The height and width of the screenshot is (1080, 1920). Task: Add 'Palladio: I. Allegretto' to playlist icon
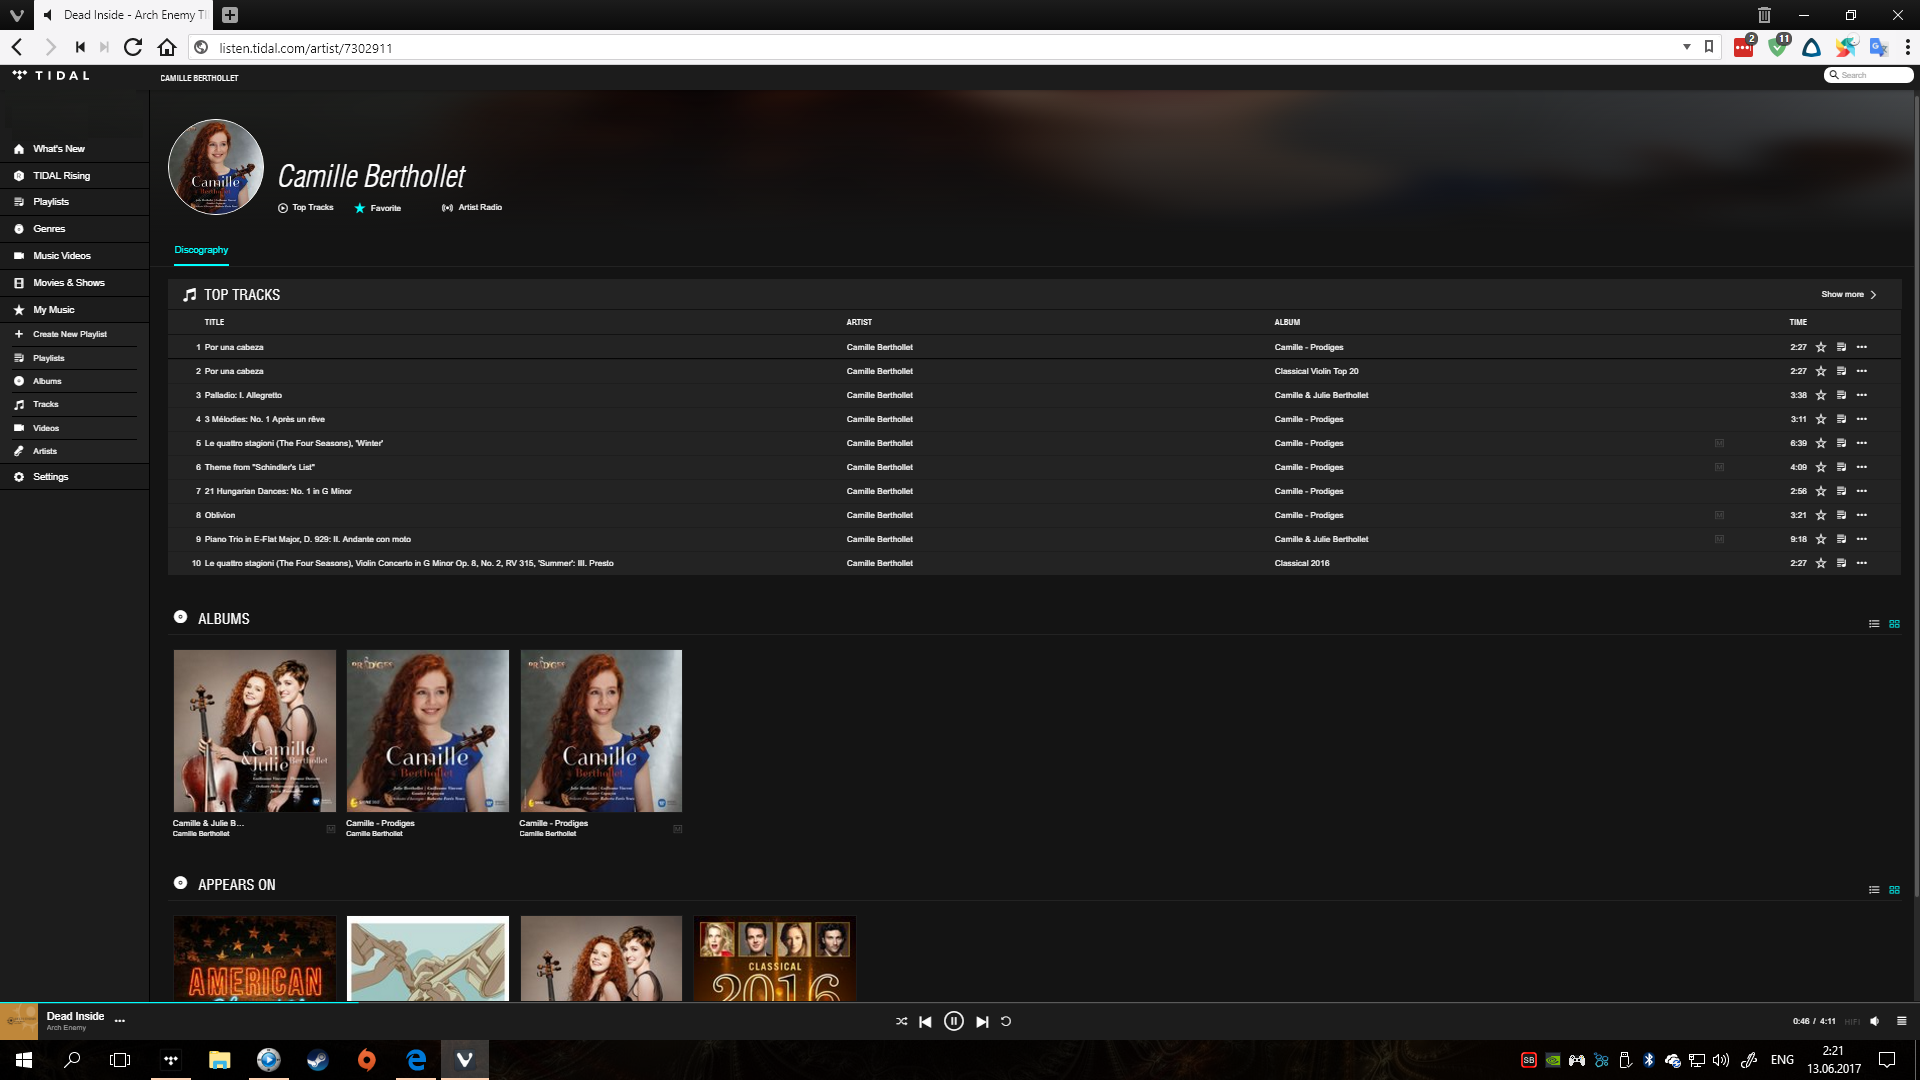coord(1841,395)
